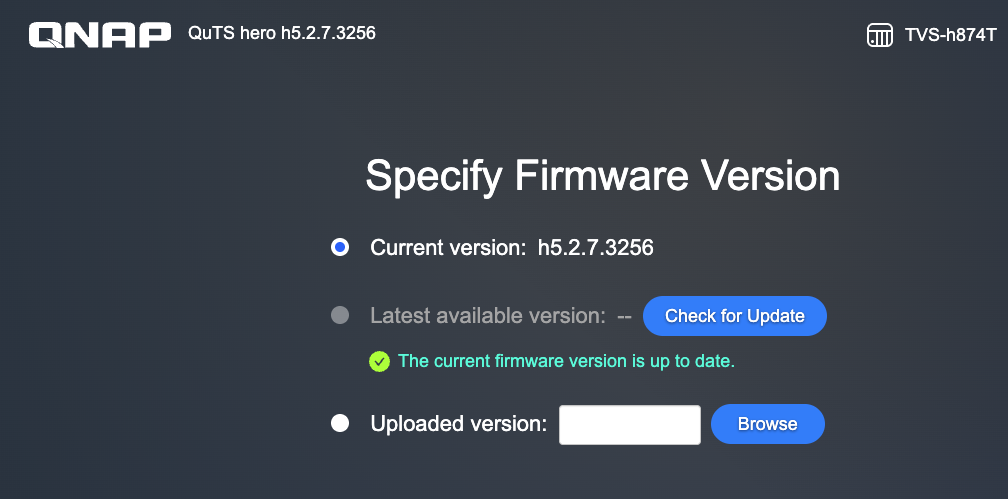Click the word Specify in the heading
Image resolution: width=1008 pixels, height=499 pixels.
pyautogui.click(x=434, y=177)
